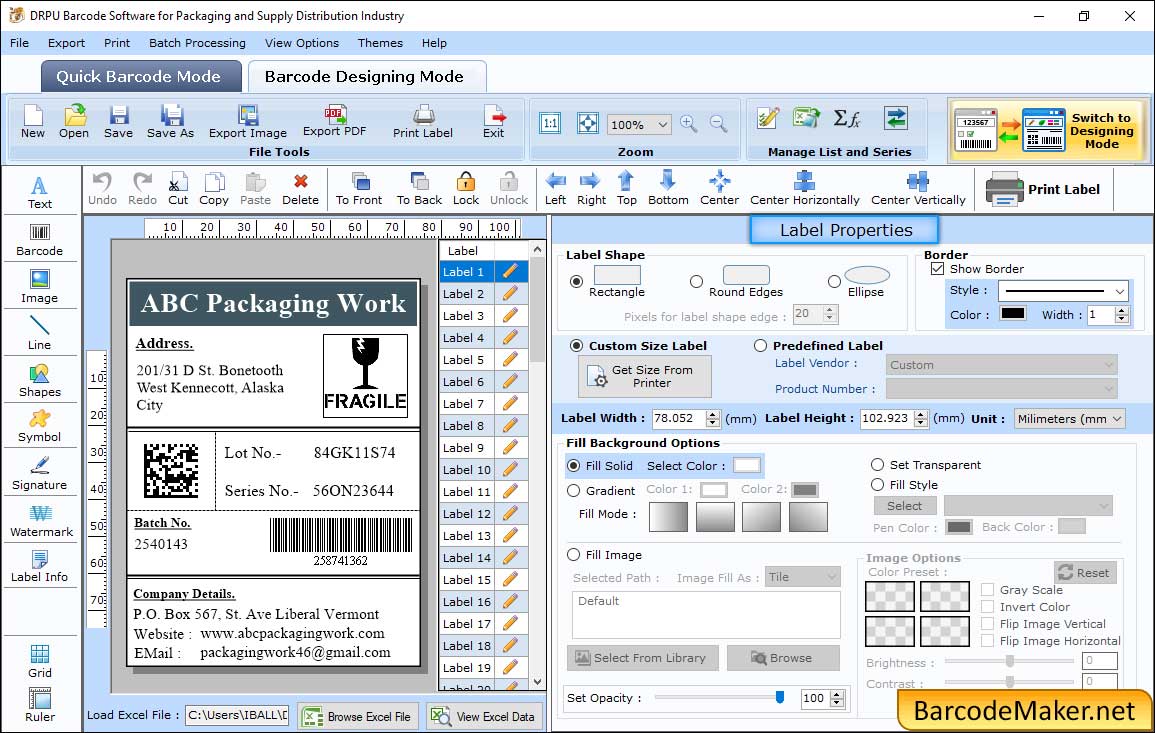This screenshot has width=1155, height=733.
Task: Click Center Horizontally alignment icon
Action: coord(804,189)
